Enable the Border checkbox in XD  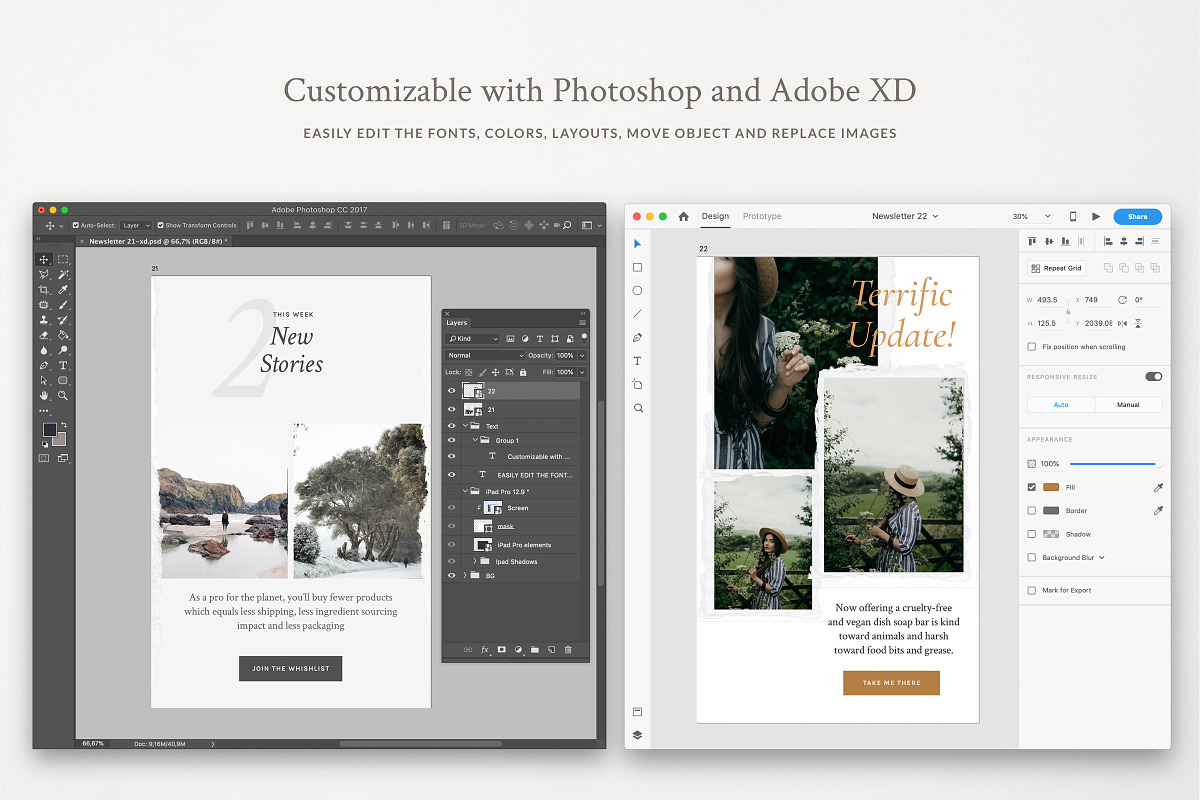pyautogui.click(x=1032, y=510)
